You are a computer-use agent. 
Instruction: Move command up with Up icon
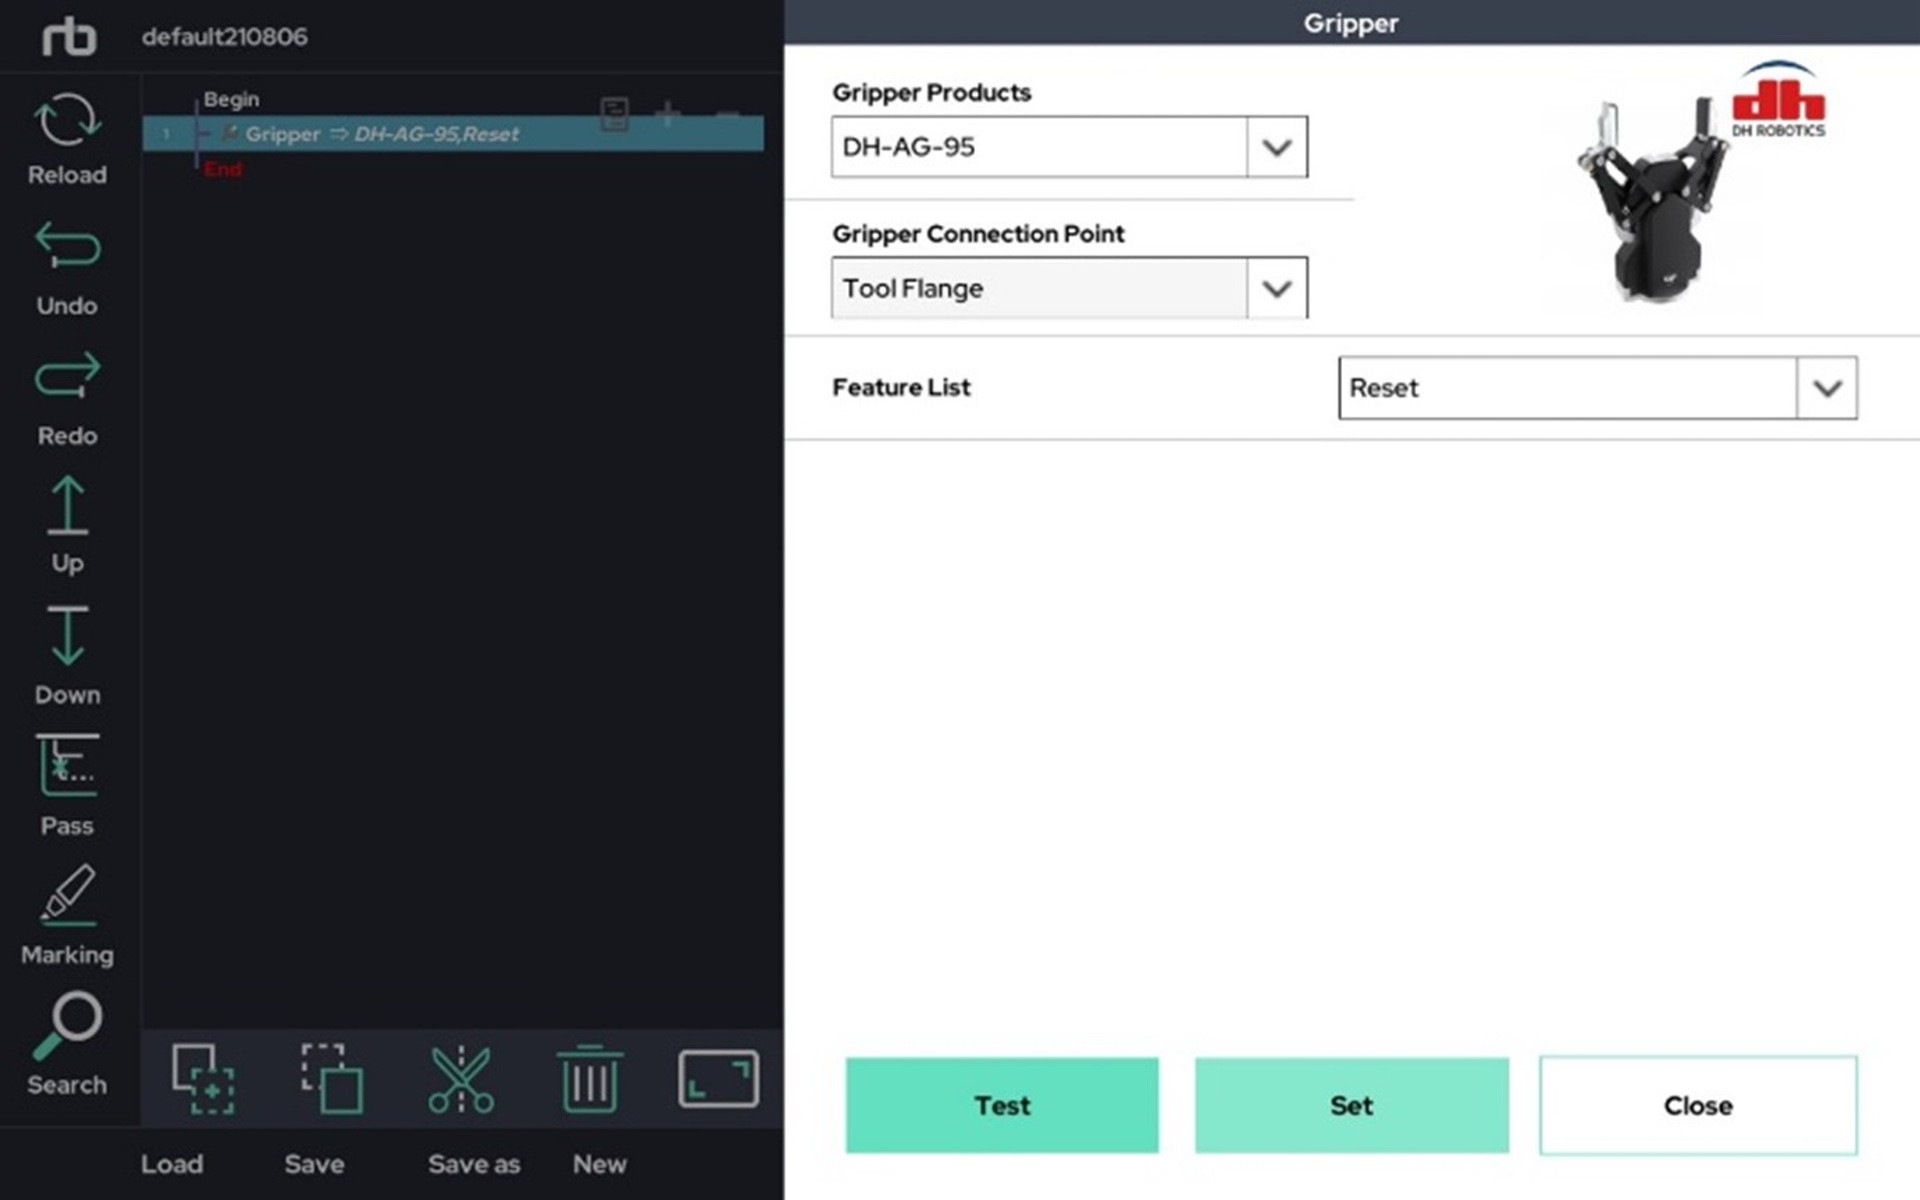(x=67, y=505)
